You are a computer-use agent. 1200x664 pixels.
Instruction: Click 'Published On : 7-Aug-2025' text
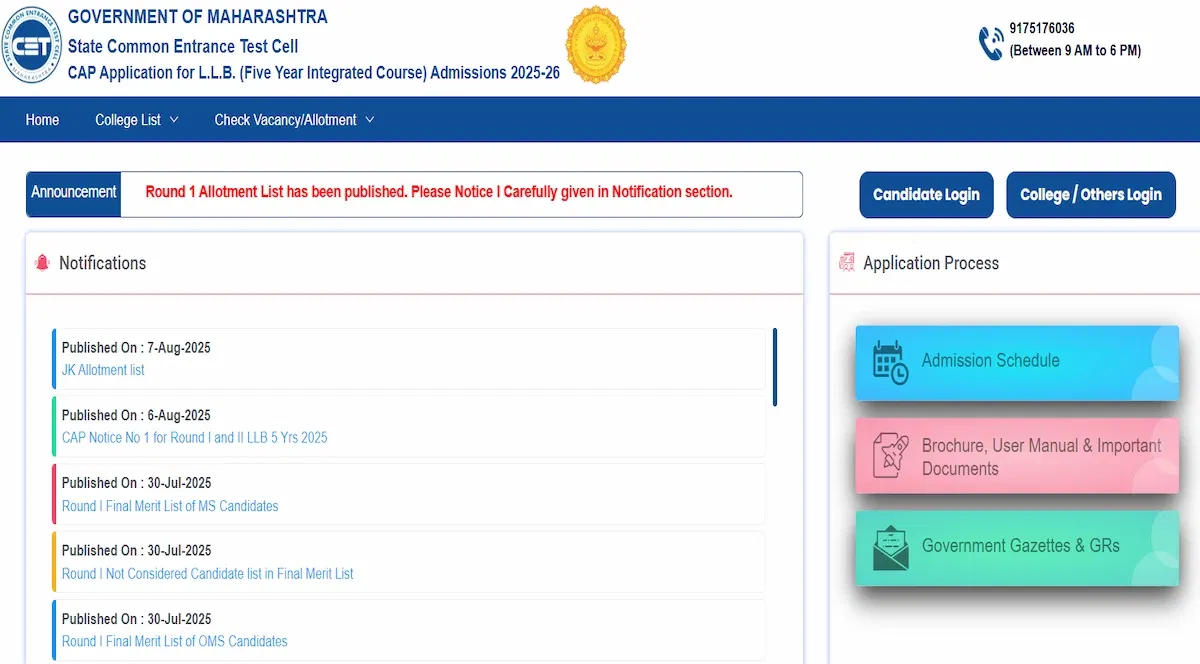pyautogui.click(x=136, y=348)
